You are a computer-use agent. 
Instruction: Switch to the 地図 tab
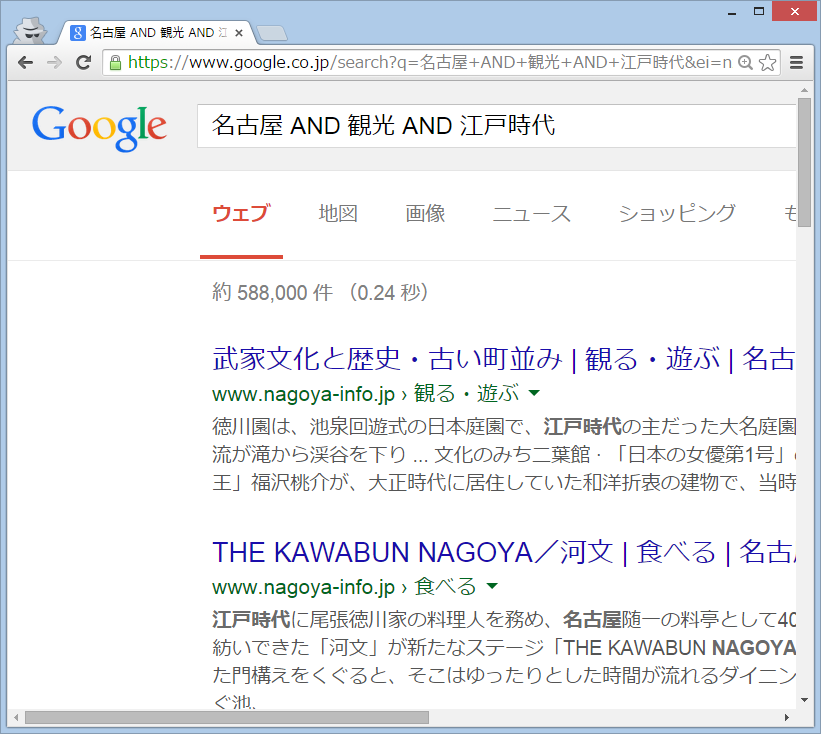pos(338,214)
